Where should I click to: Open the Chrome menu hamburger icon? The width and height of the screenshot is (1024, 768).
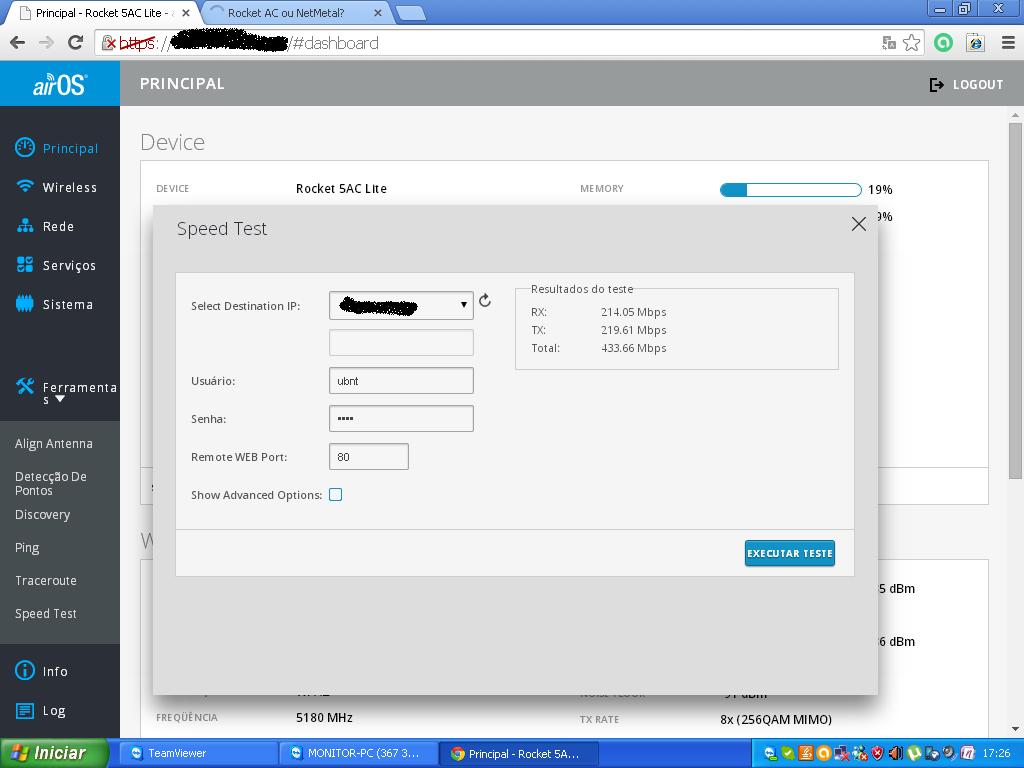[x=1008, y=43]
